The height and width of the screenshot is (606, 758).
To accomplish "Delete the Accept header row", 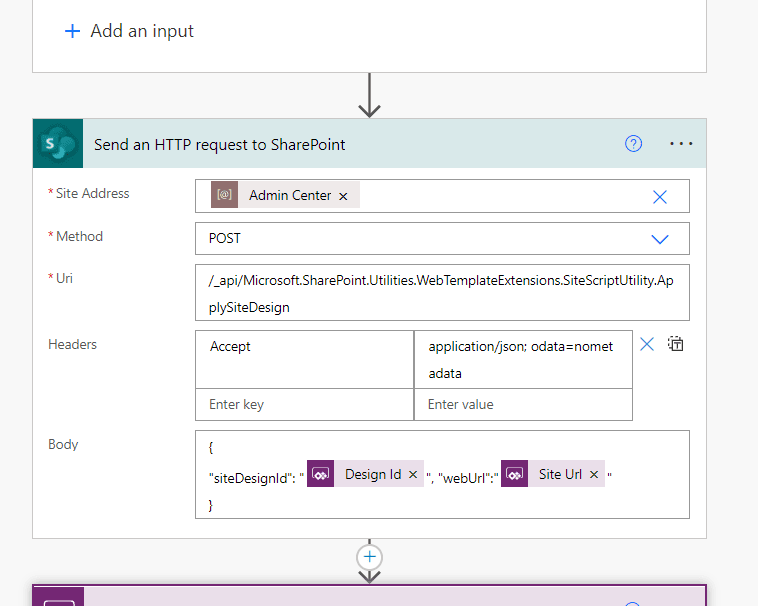I will tap(647, 344).
